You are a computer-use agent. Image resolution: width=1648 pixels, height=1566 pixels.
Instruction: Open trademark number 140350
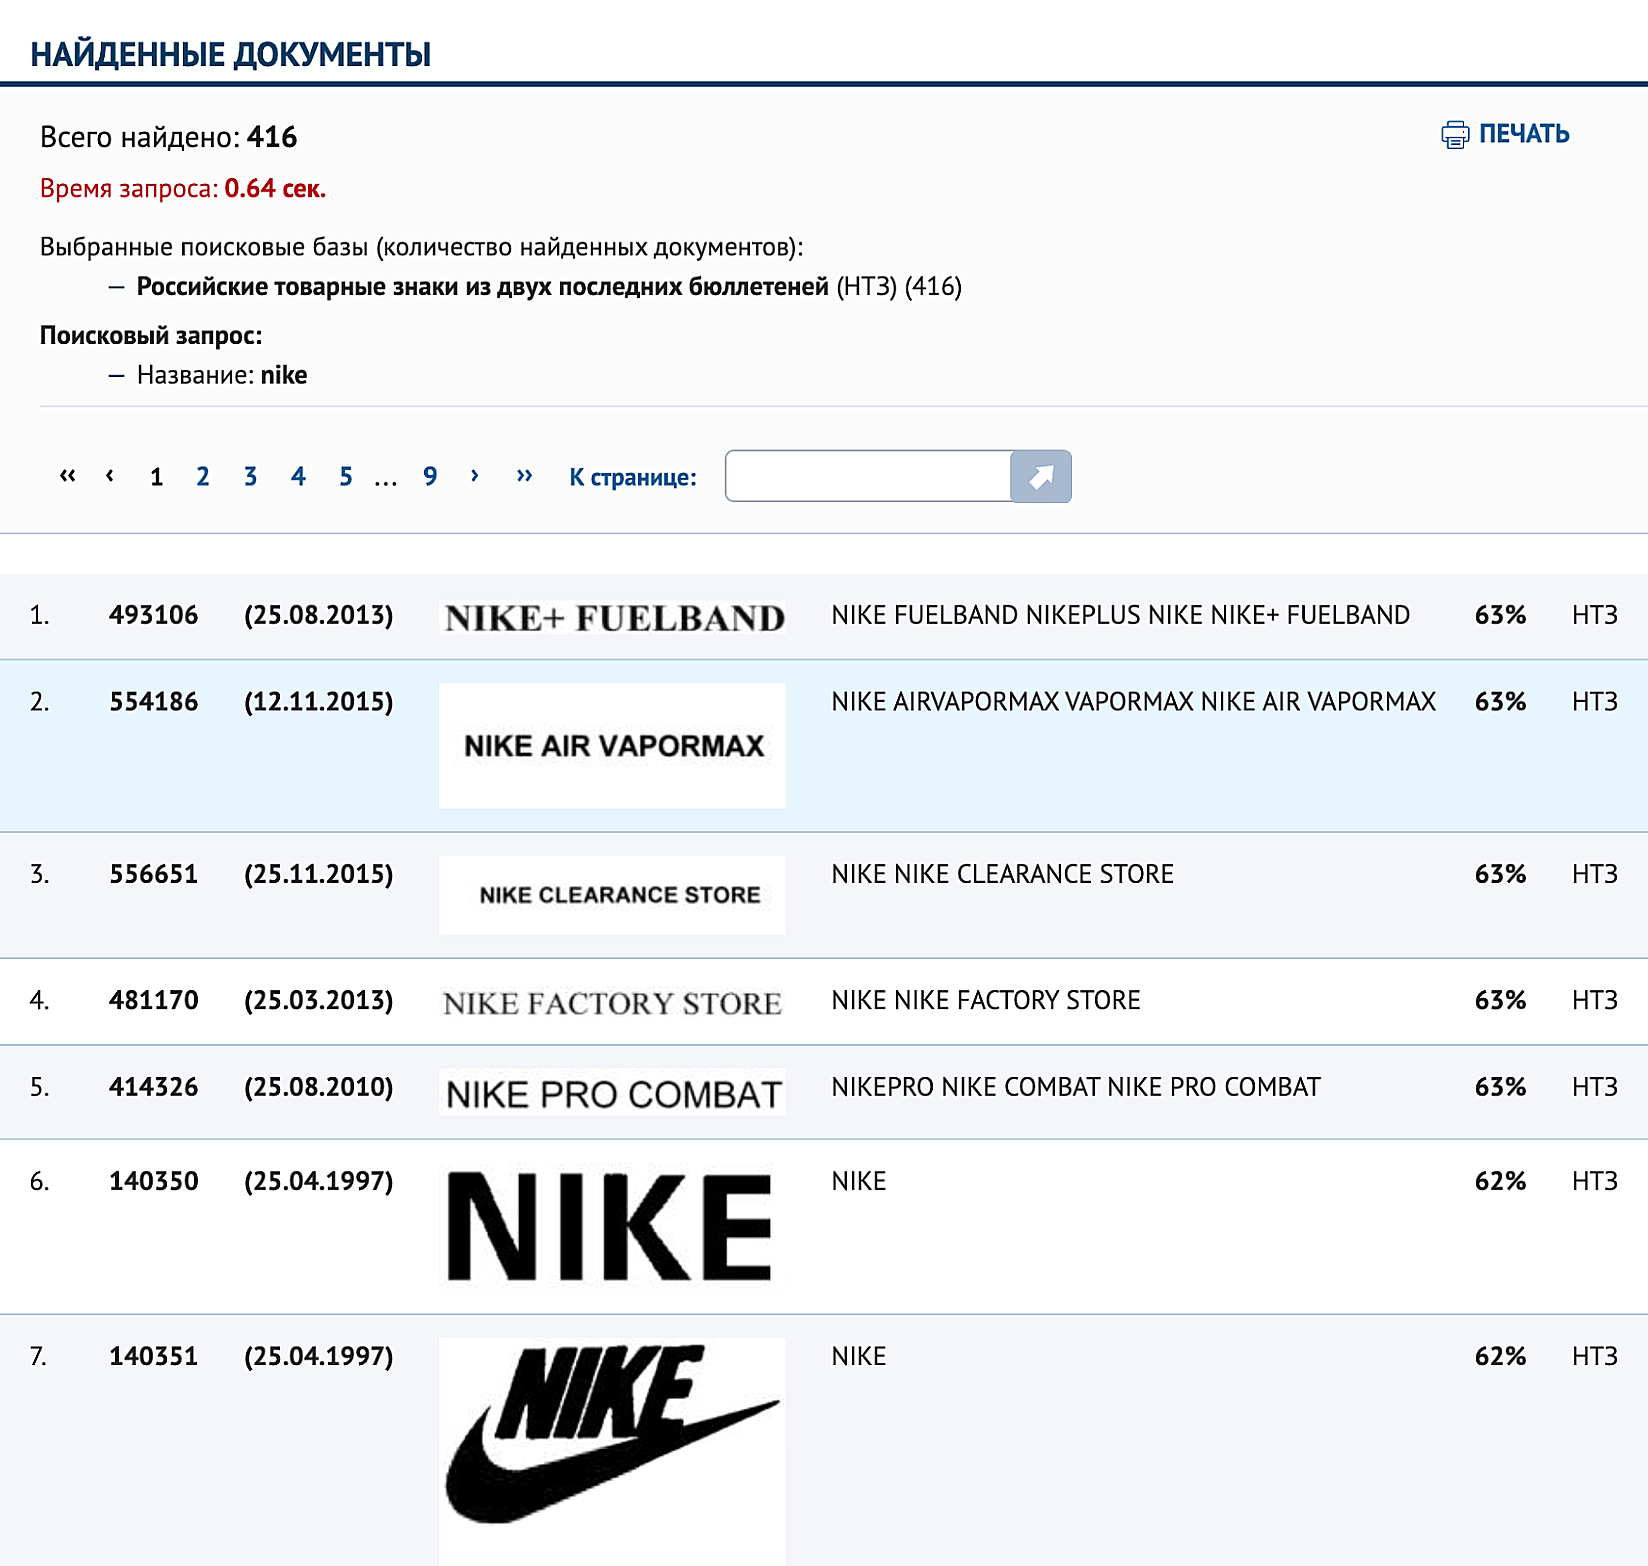point(154,1181)
